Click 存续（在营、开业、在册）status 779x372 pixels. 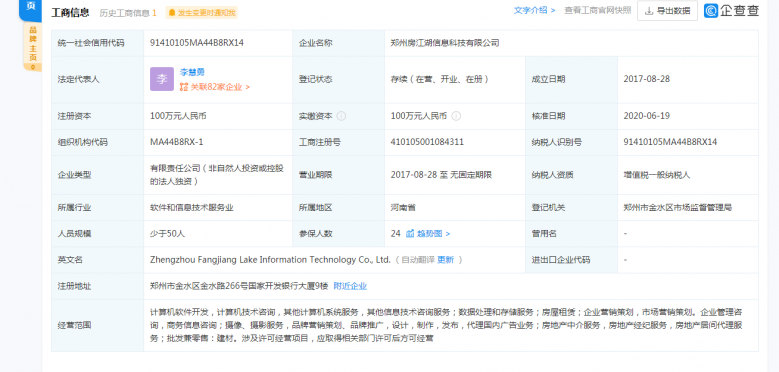pyautogui.click(x=440, y=79)
